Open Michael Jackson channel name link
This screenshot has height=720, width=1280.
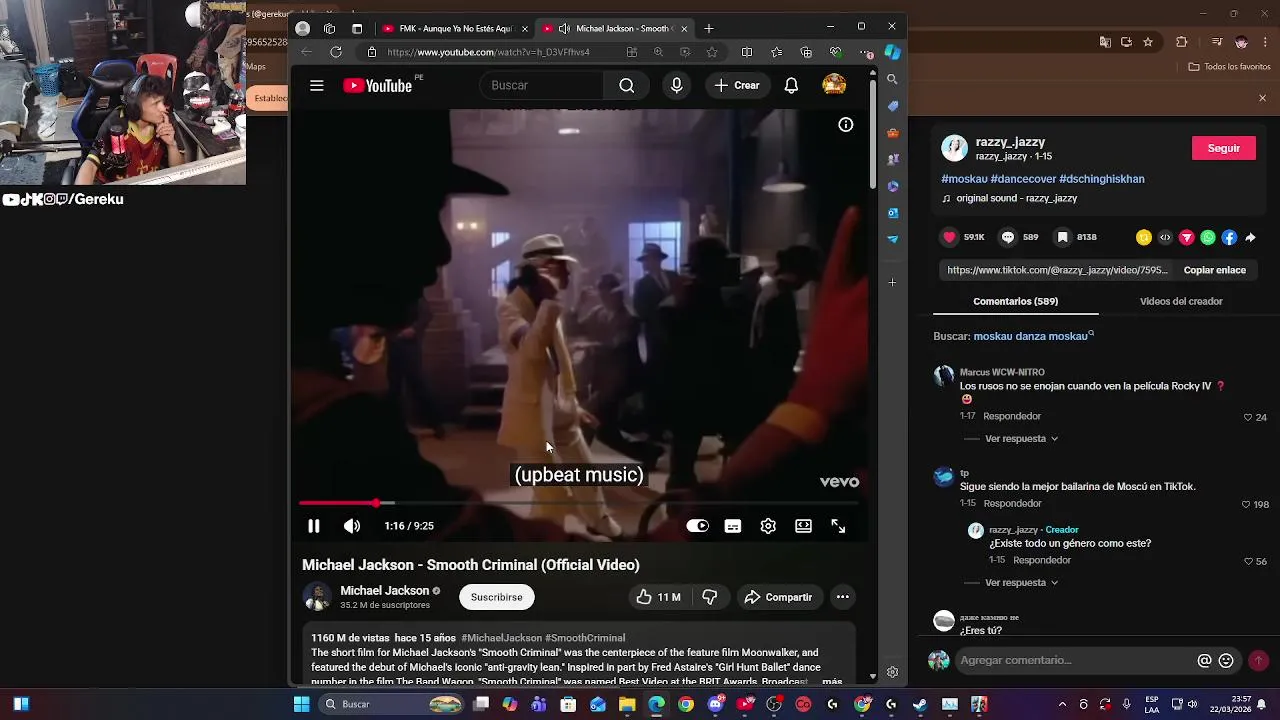pyautogui.click(x=384, y=591)
